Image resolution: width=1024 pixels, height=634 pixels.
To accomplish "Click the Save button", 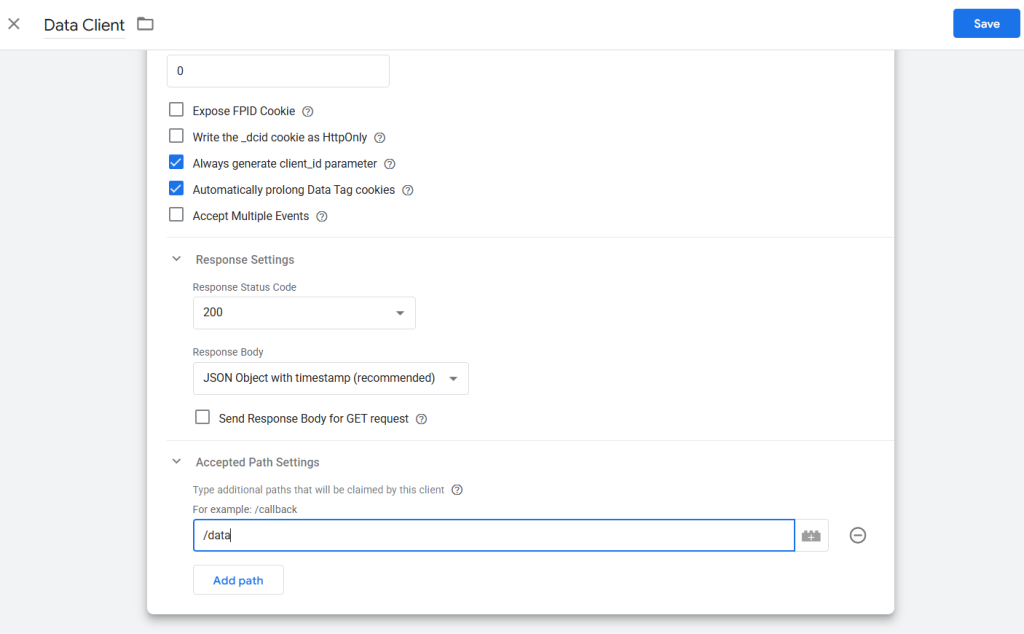I will click(x=986, y=24).
